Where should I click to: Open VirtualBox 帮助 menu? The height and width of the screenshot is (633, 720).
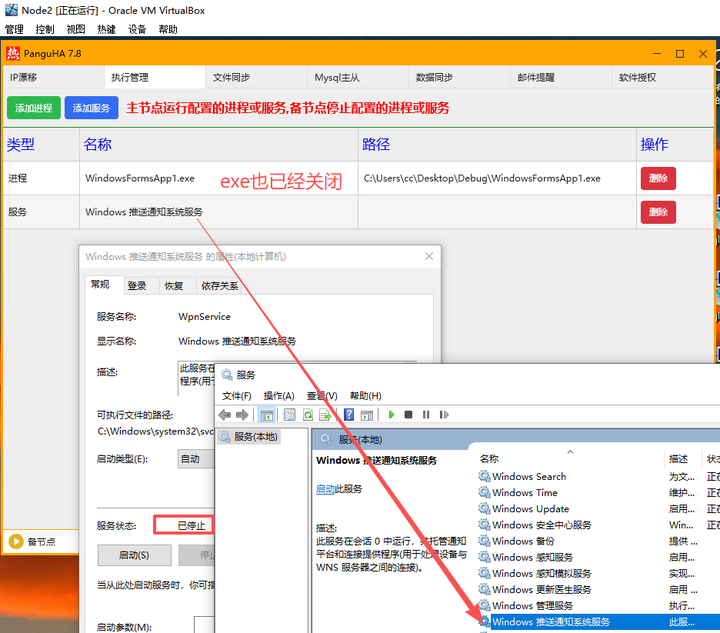(x=168, y=29)
